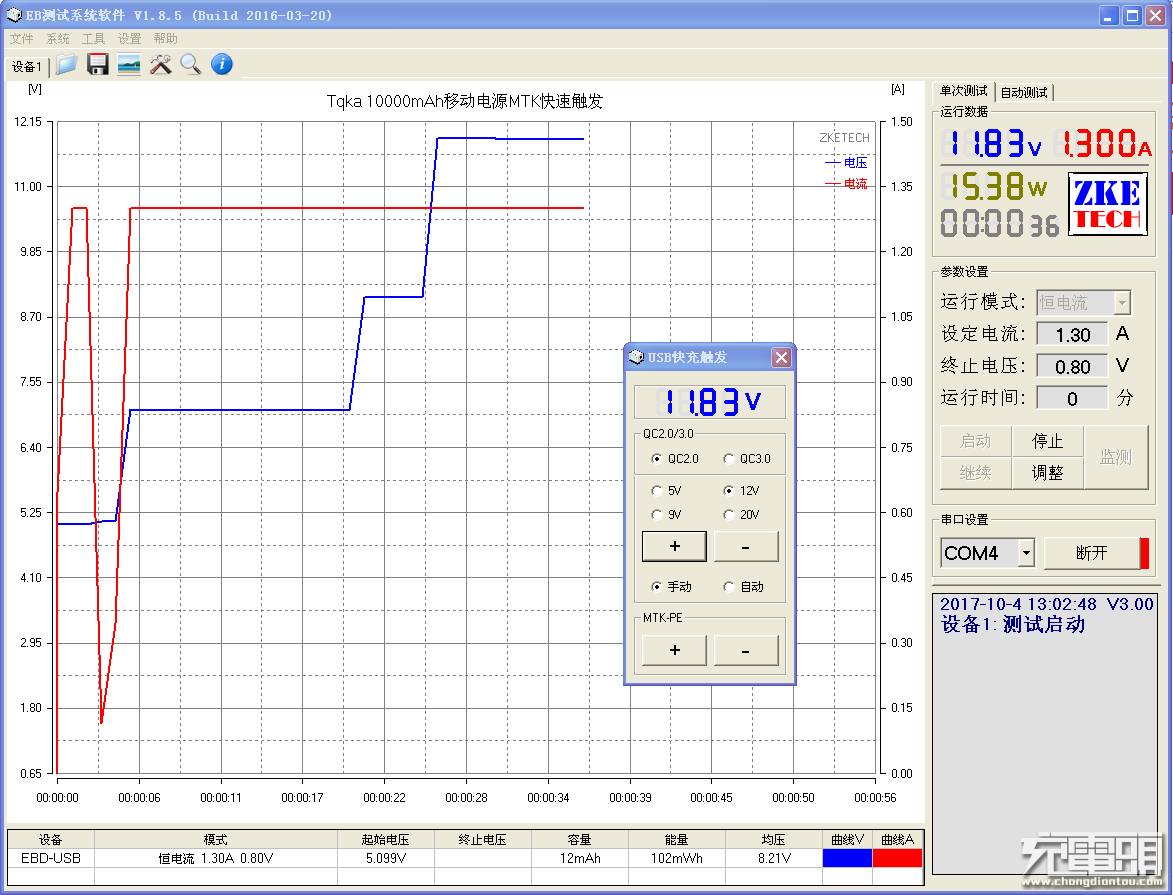This screenshot has height=895, width=1173.
Task: Click the 设备1: 测试启动 log message
Action: tap(1013, 624)
